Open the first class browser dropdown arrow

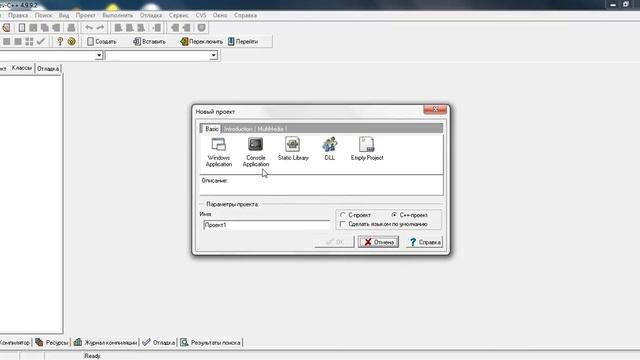tap(99, 56)
